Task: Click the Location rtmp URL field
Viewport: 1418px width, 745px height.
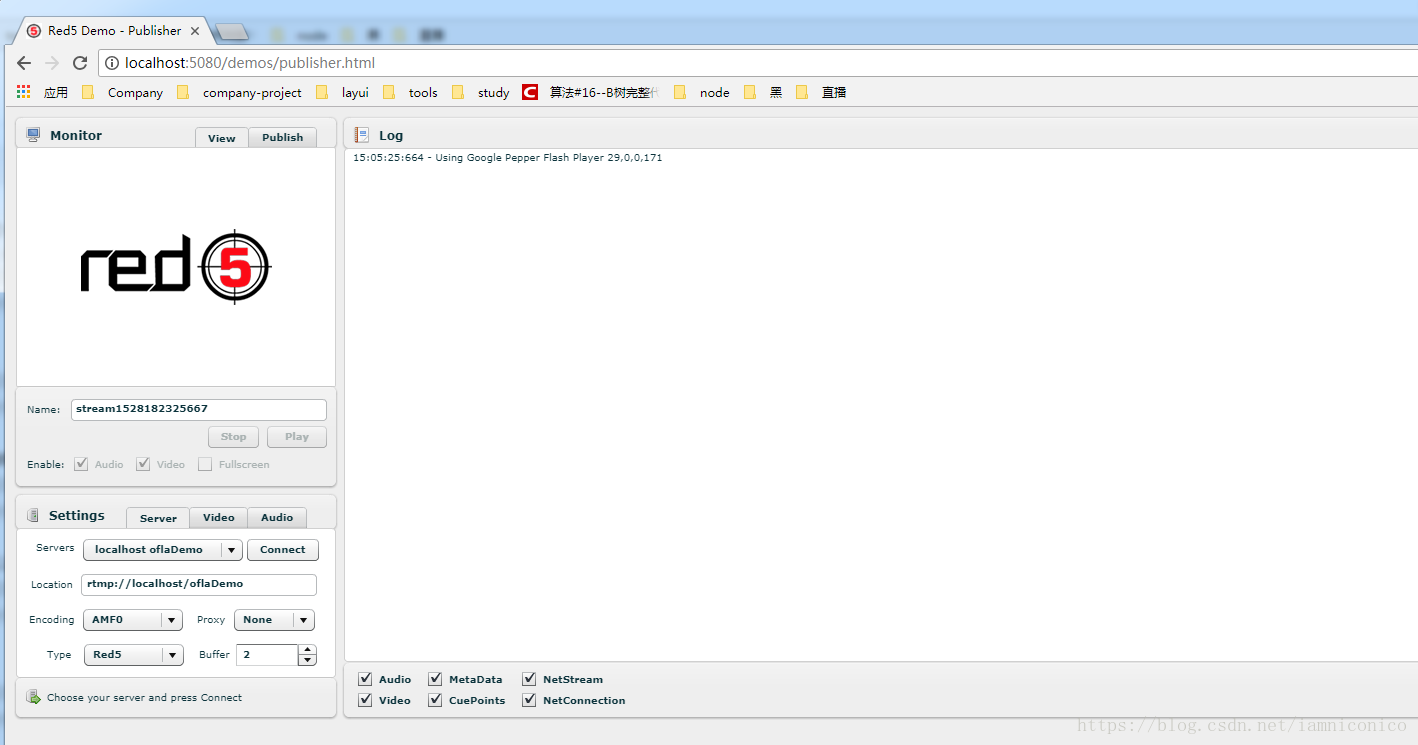Action: tap(199, 585)
